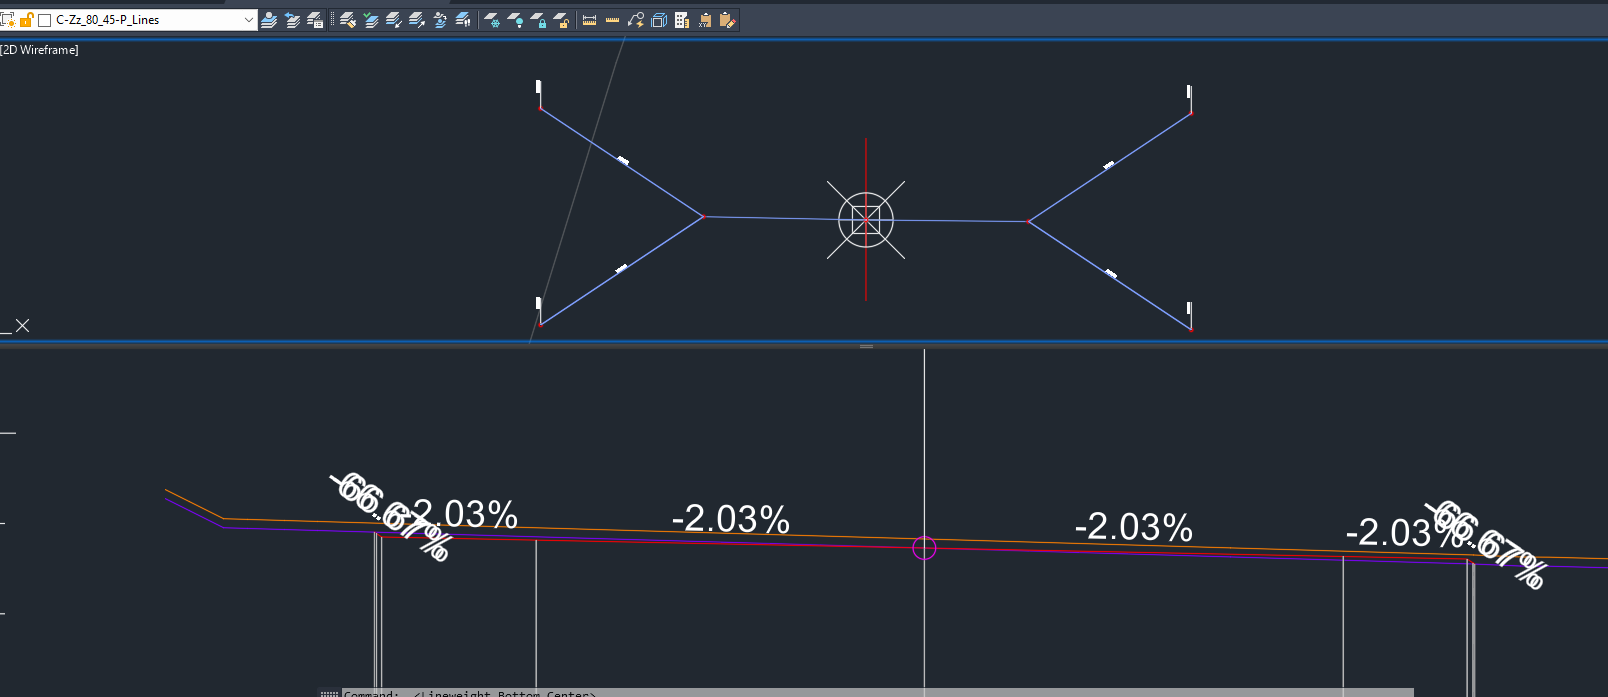Click the clipboard with pencil icon

728,20
